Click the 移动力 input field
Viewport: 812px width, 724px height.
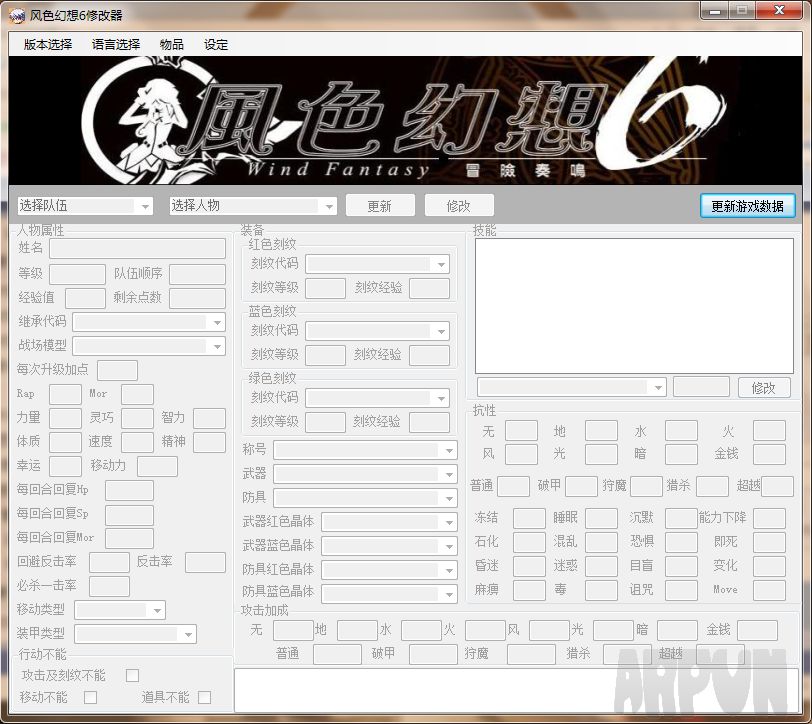coord(157,466)
